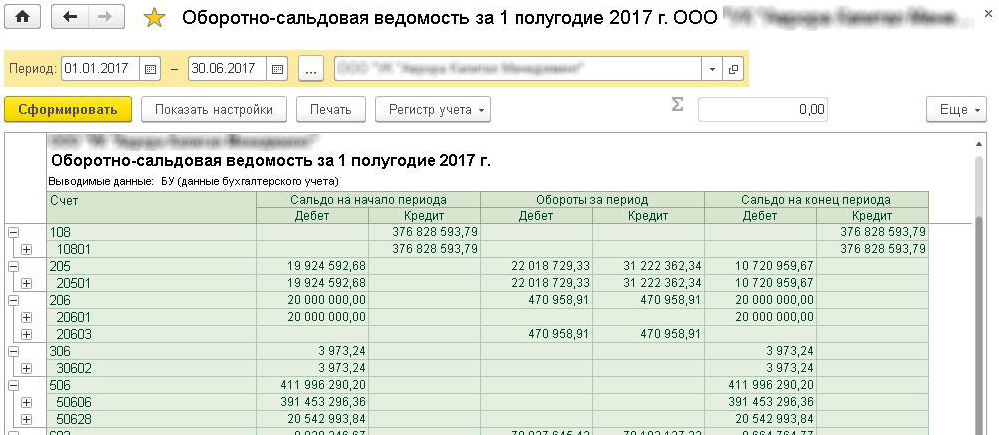Select cell 3 973,24 opening debit of 30602

pyautogui.click(x=312, y=368)
